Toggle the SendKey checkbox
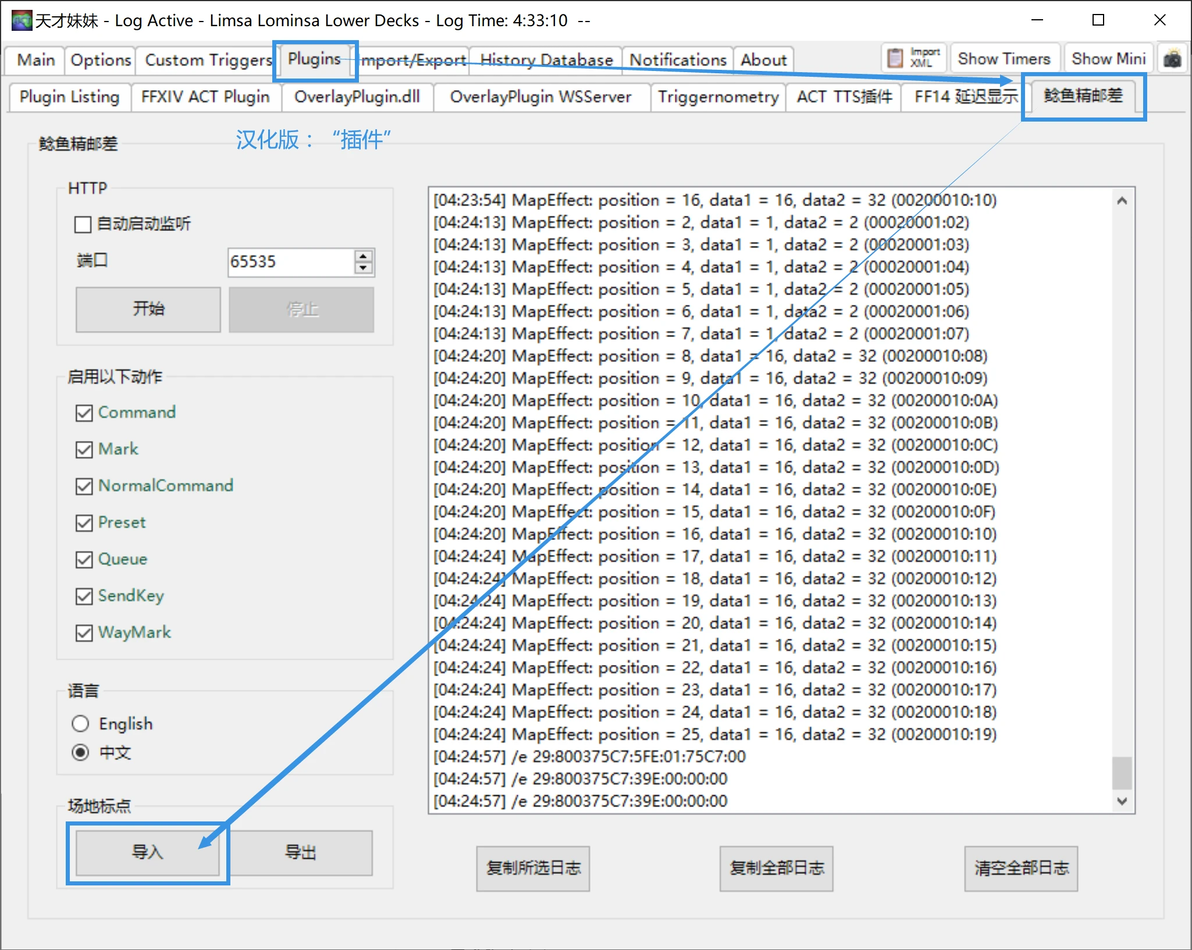Screen dimensions: 1192x950 click(x=84, y=596)
